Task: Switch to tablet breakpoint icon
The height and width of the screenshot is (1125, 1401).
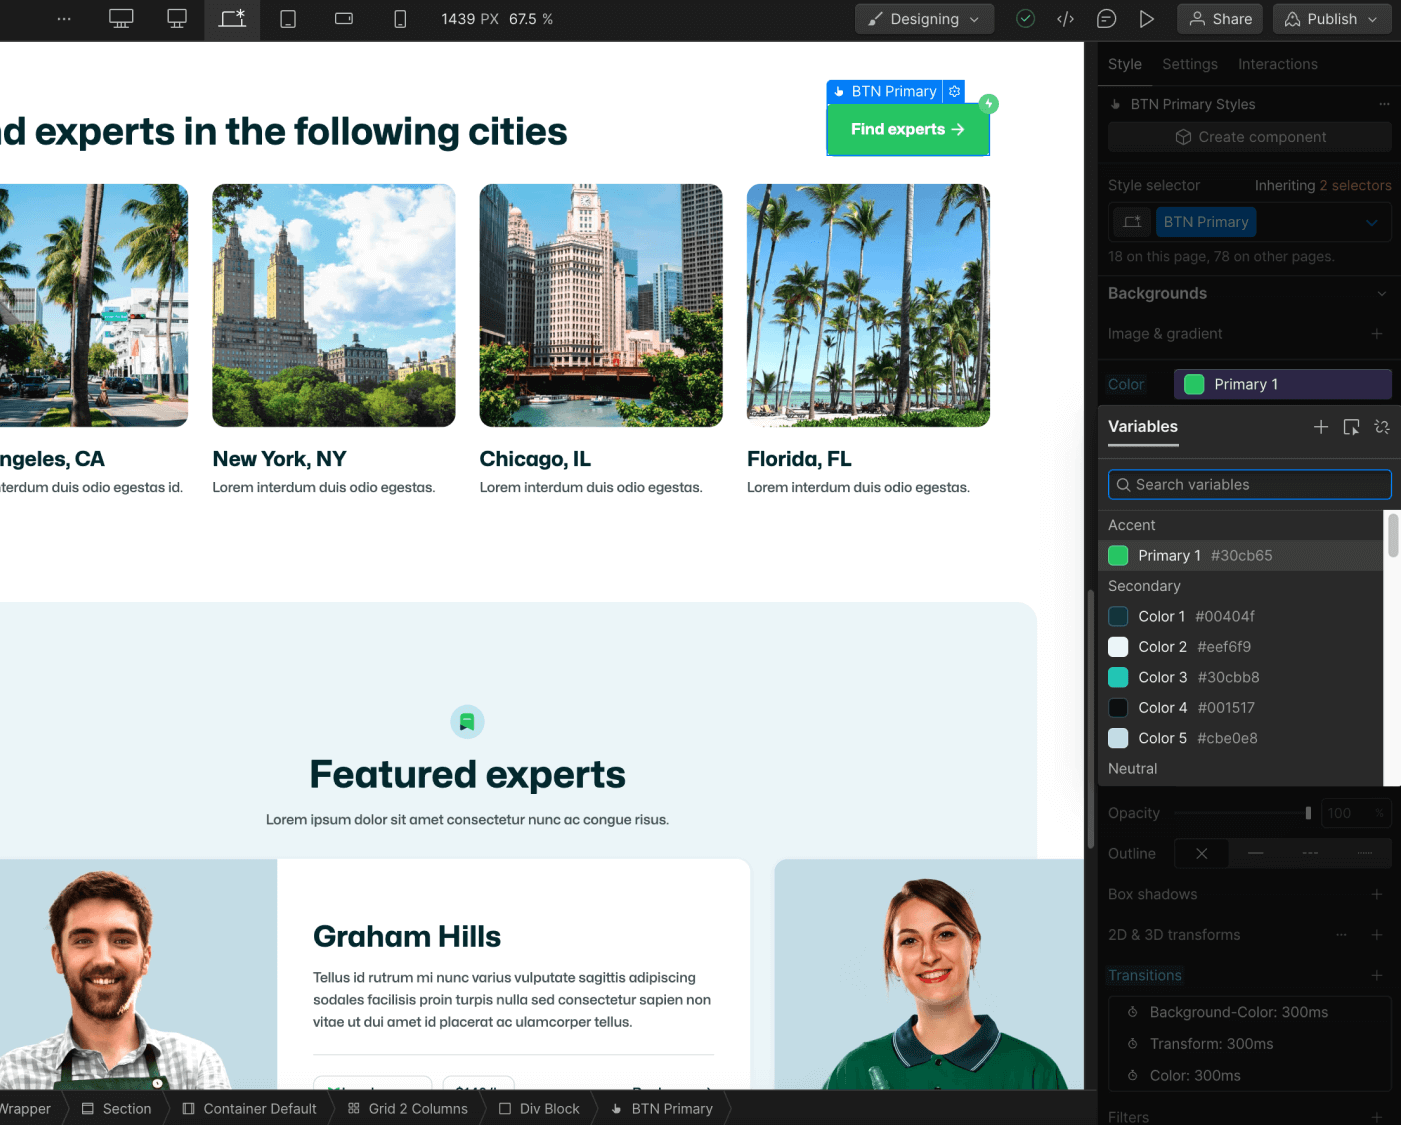Action: click(288, 19)
